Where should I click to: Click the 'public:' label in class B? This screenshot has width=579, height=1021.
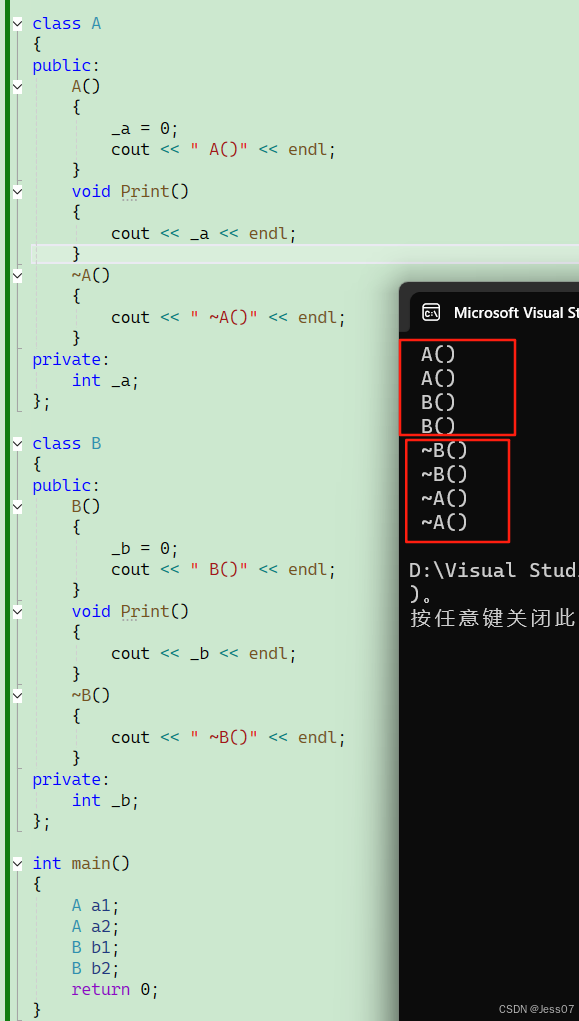pyautogui.click(x=66, y=486)
